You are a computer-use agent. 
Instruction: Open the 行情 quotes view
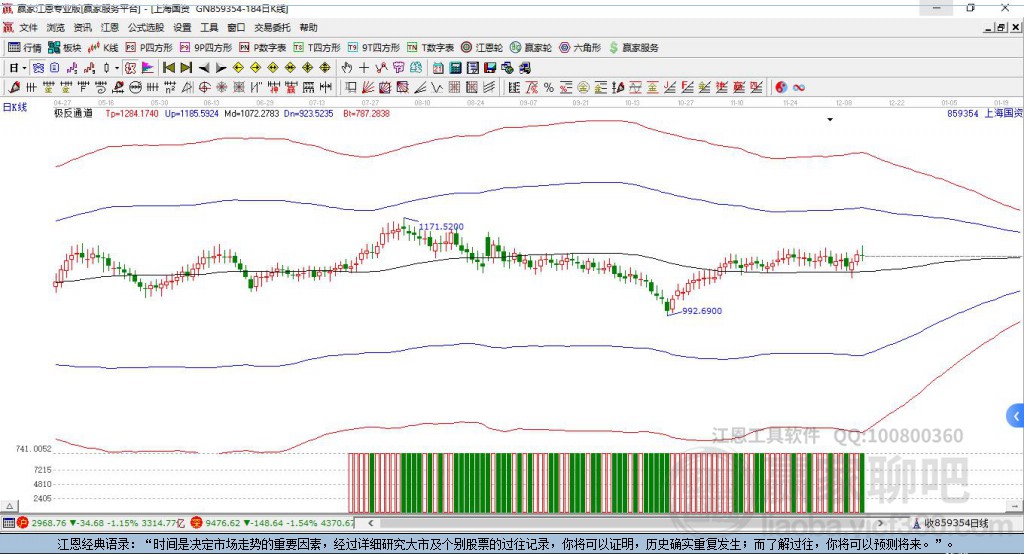point(25,47)
